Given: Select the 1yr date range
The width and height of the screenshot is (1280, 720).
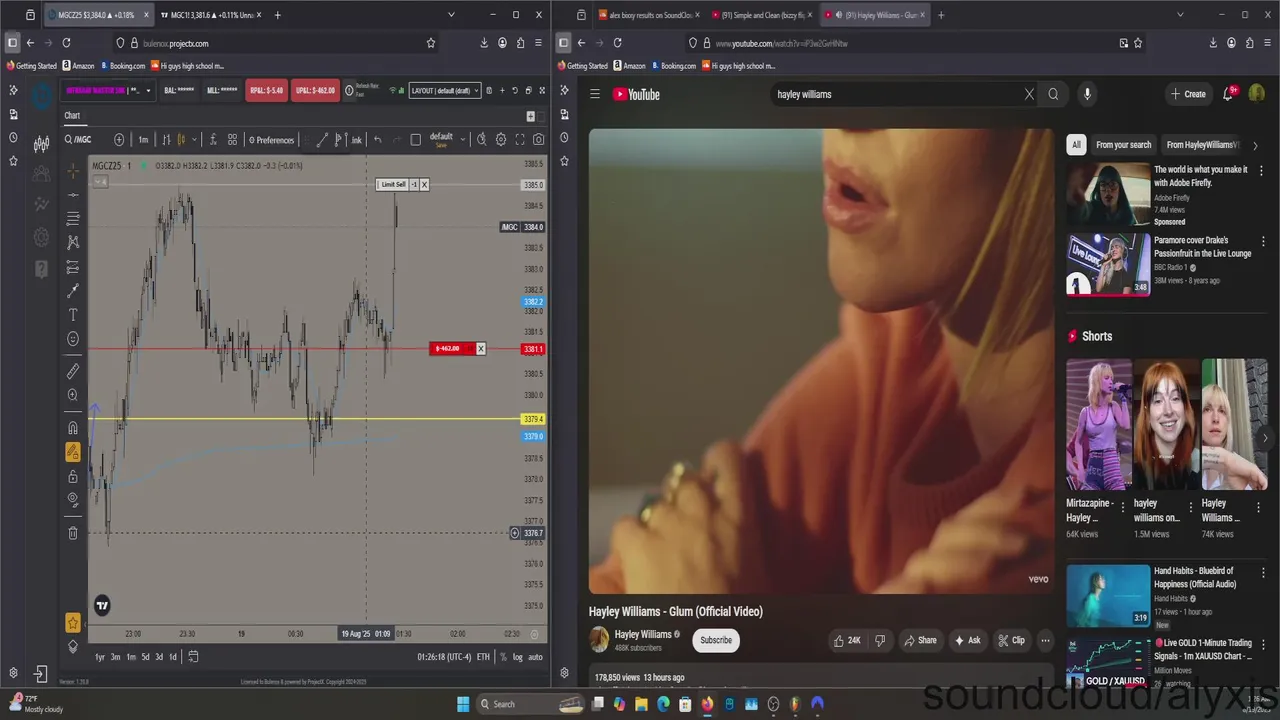Looking at the screenshot, I should pos(100,657).
